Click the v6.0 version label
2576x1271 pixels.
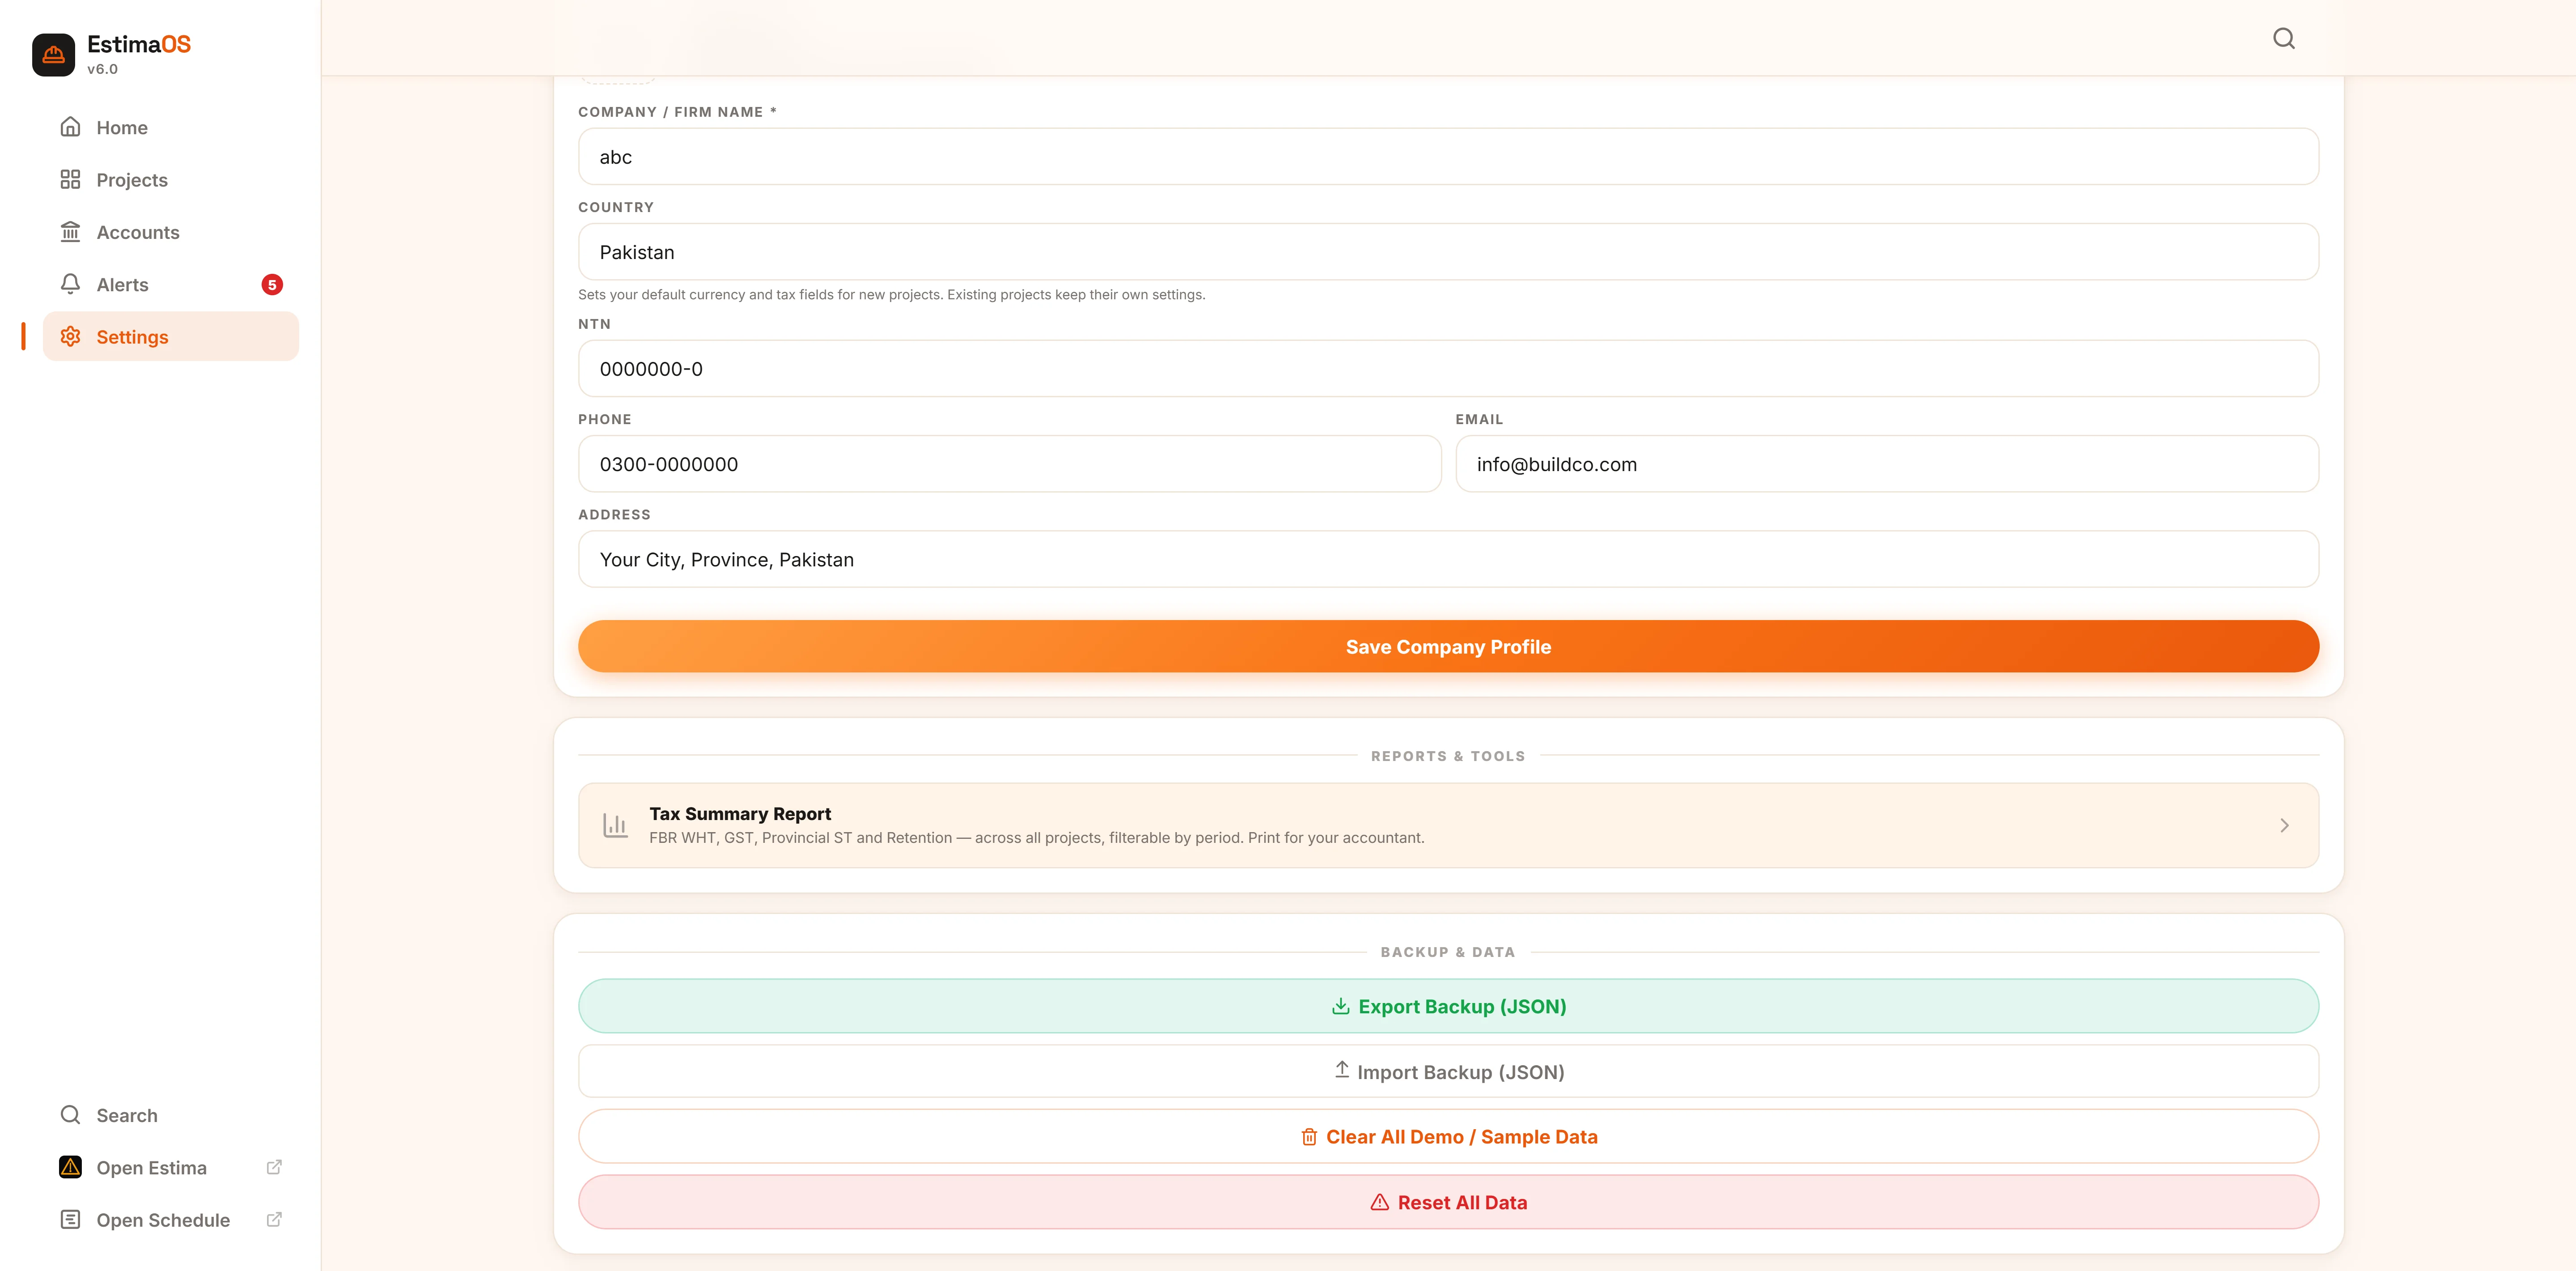[x=102, y=69]
